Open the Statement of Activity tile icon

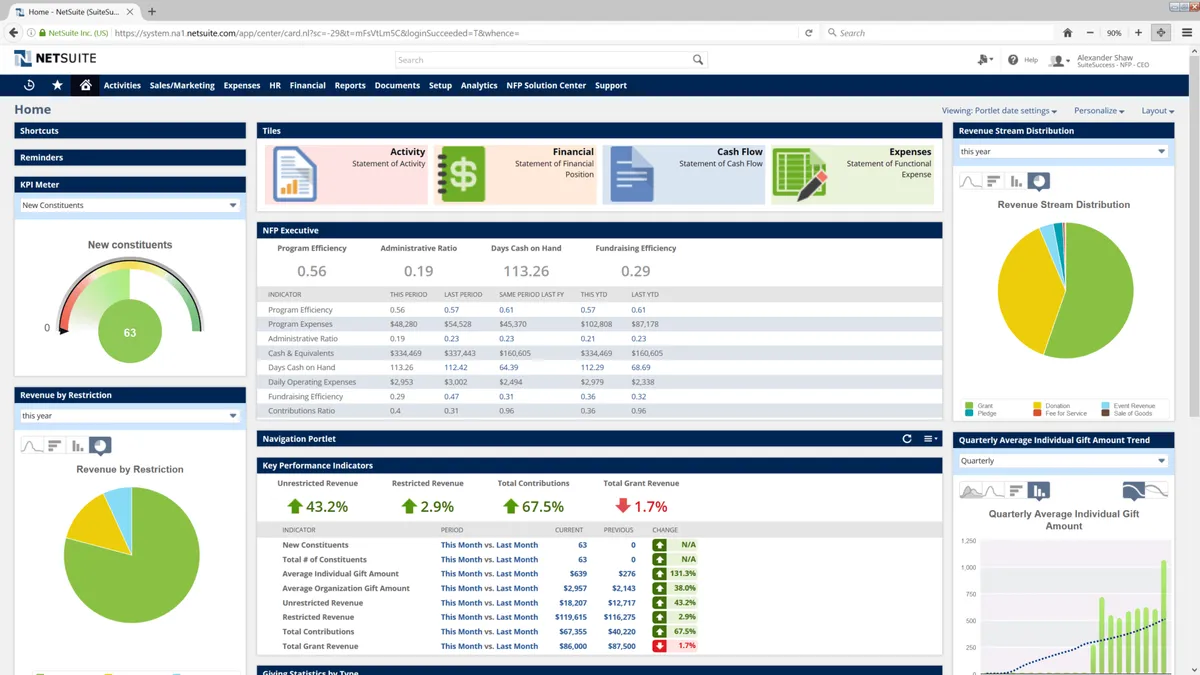[x=294, y=175]
